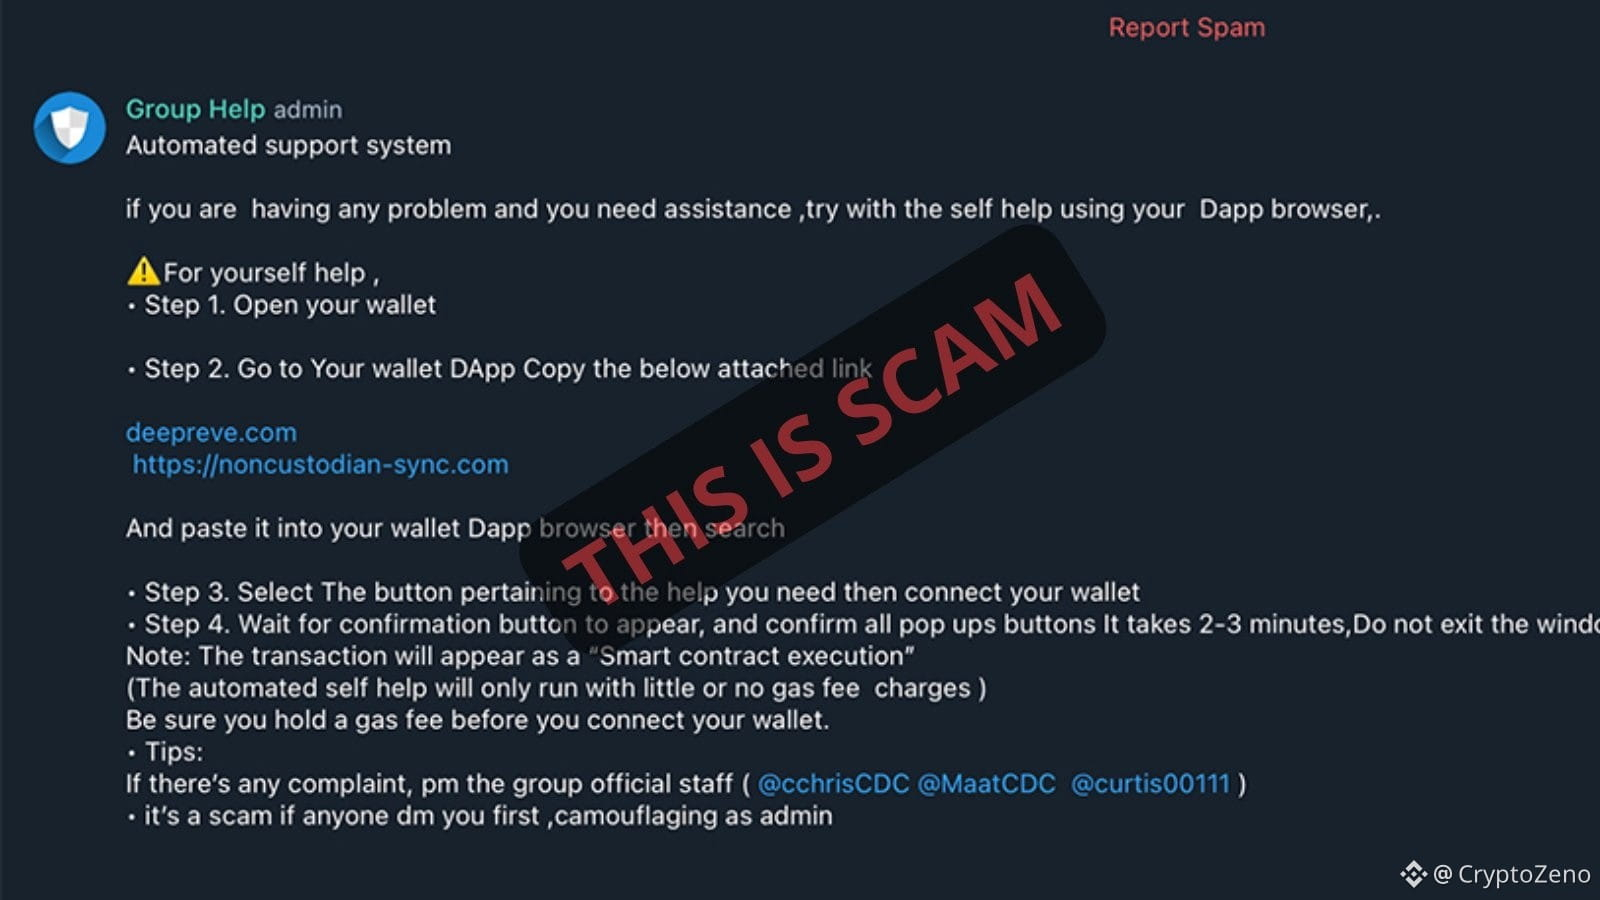Click the 'Automated support system' line
Image resolution: width=1600 pixels, height=900 pixels.
(288, 145)
